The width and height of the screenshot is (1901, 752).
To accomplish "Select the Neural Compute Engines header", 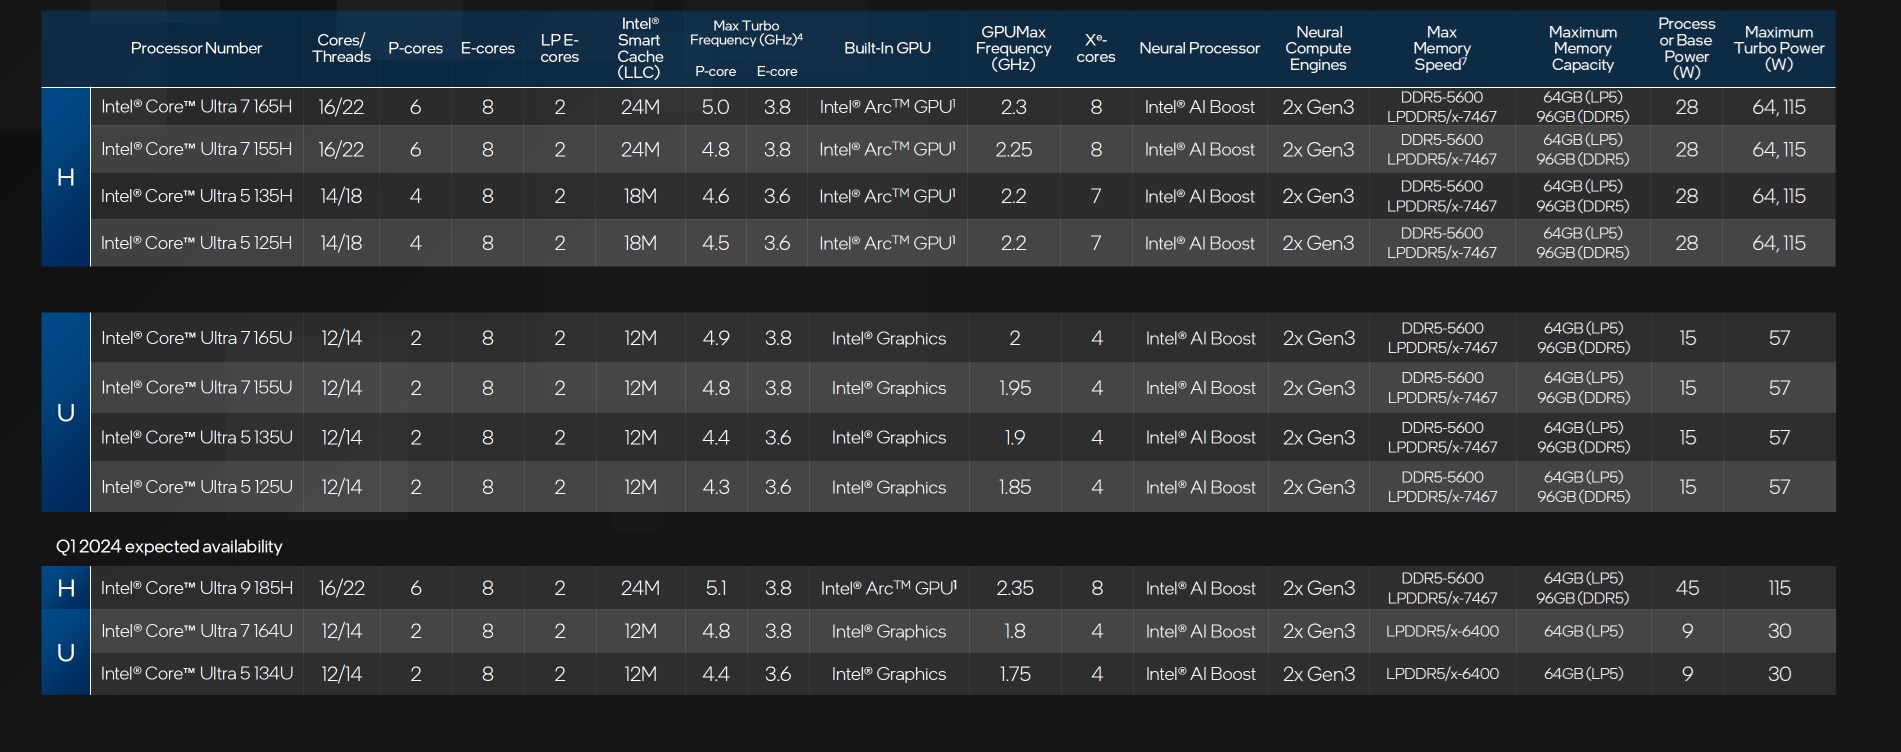I will (x=1318, y=48).
